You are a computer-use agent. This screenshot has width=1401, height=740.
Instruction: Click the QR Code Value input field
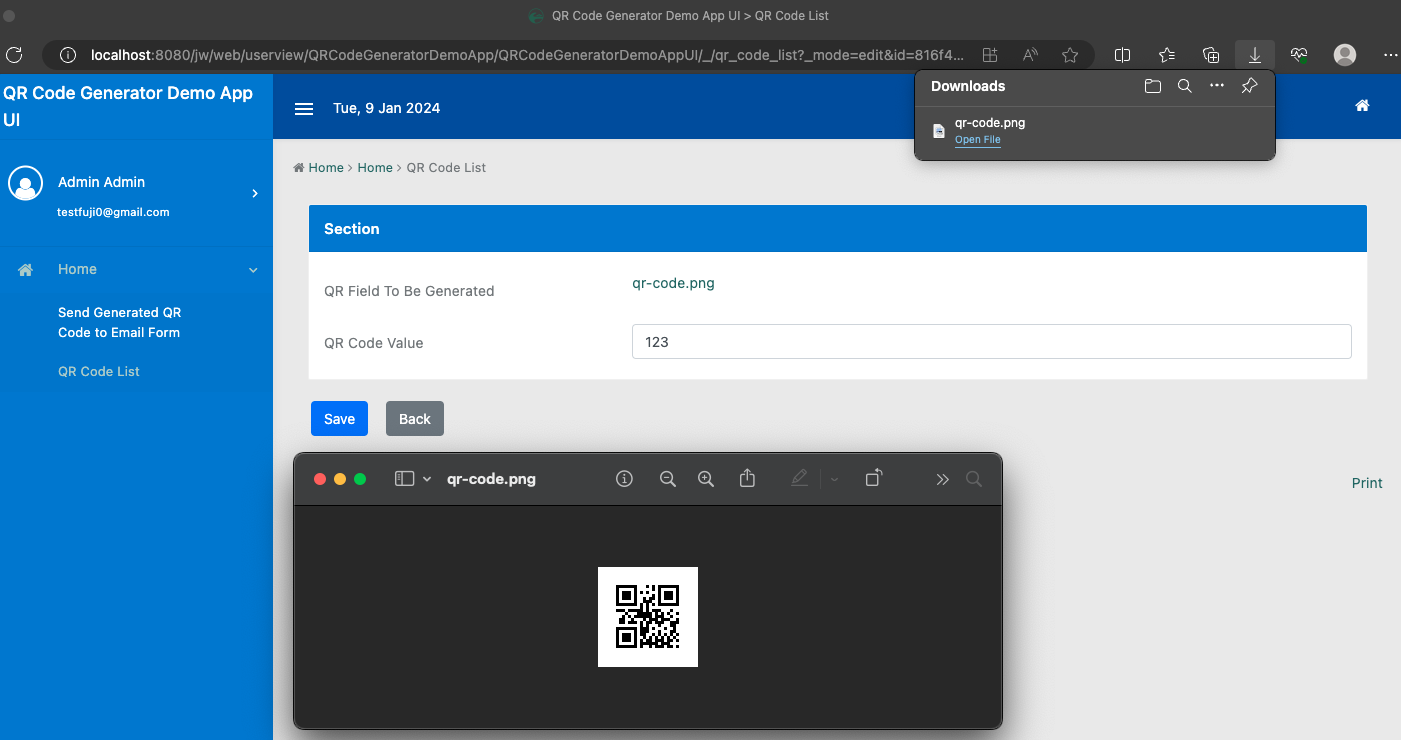point(992,341)
